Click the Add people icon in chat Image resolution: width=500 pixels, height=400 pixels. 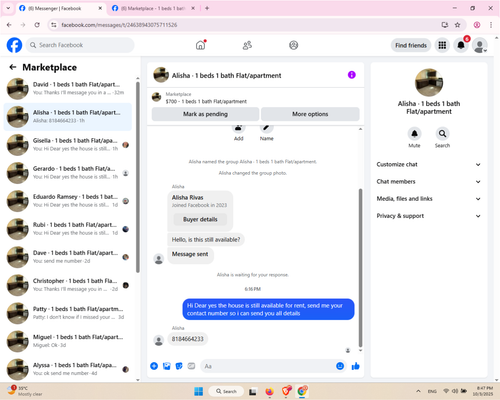[x=239, y=128]
